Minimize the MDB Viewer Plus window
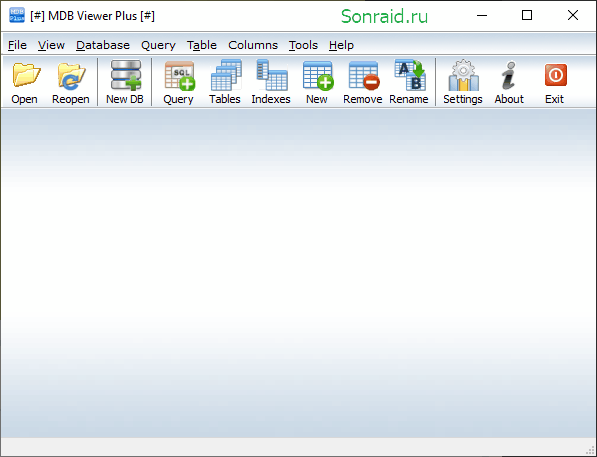597x457 pixels. click(482, 16)
